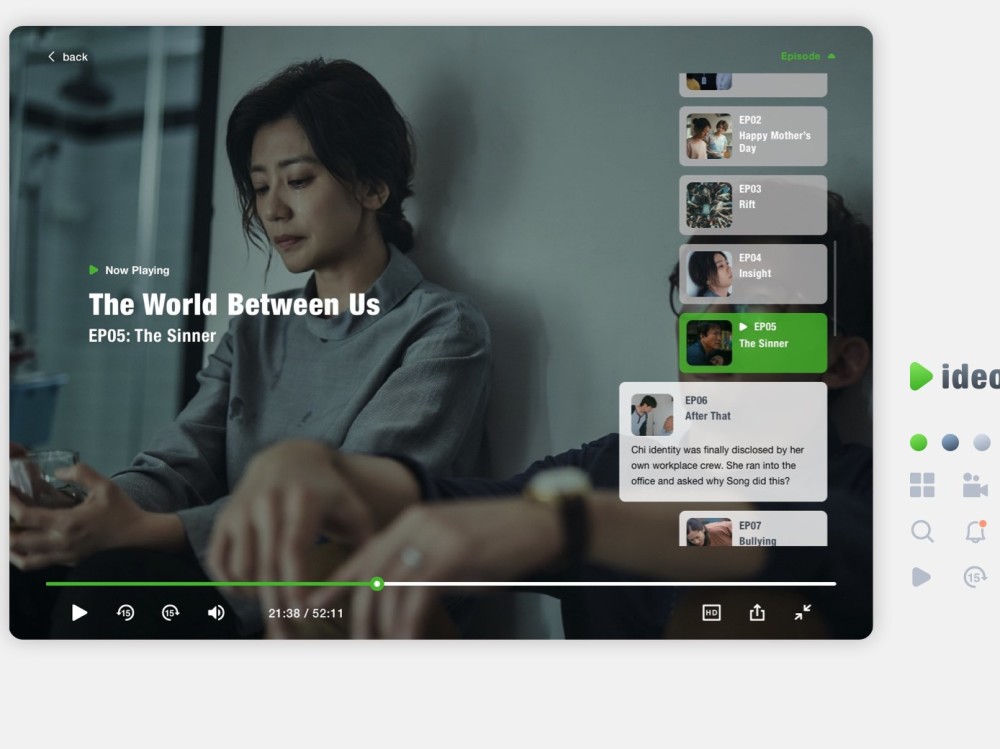Open EP06 After That episode card
Image resolution: width=1000 pixels, height=749 pixels.
pos(723,441)
